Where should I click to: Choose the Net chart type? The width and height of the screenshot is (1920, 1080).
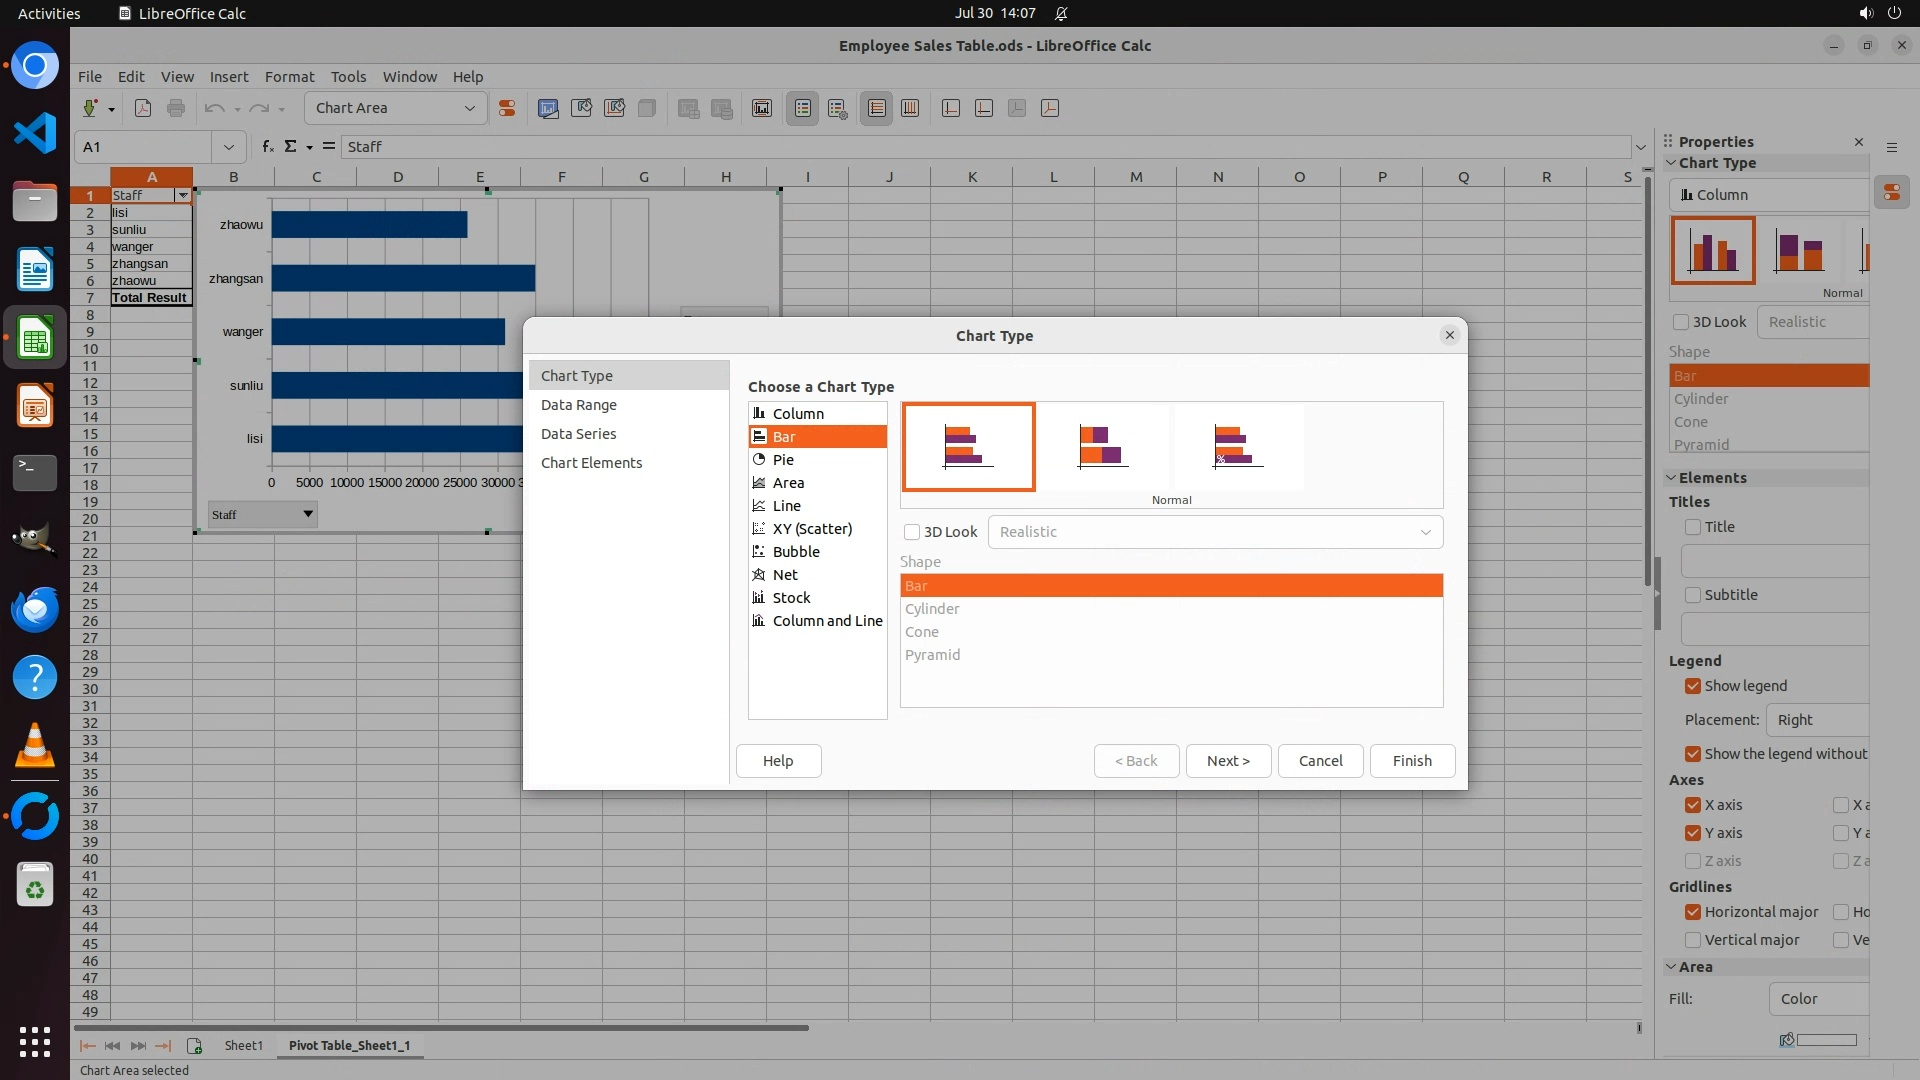785,575
